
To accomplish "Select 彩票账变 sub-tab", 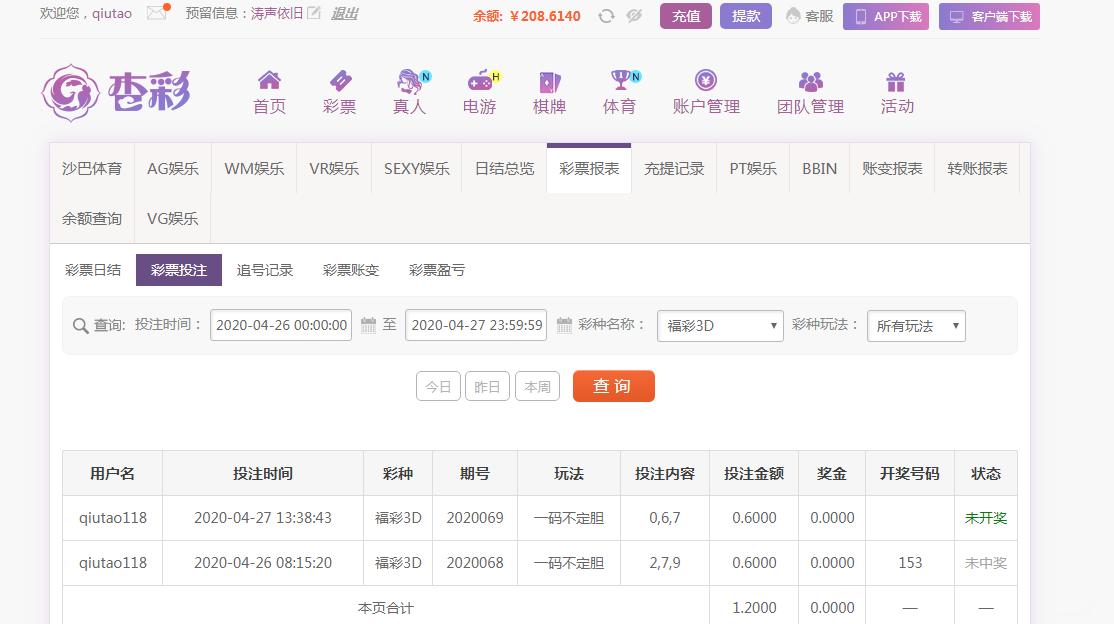I will (x=351, y=270).
